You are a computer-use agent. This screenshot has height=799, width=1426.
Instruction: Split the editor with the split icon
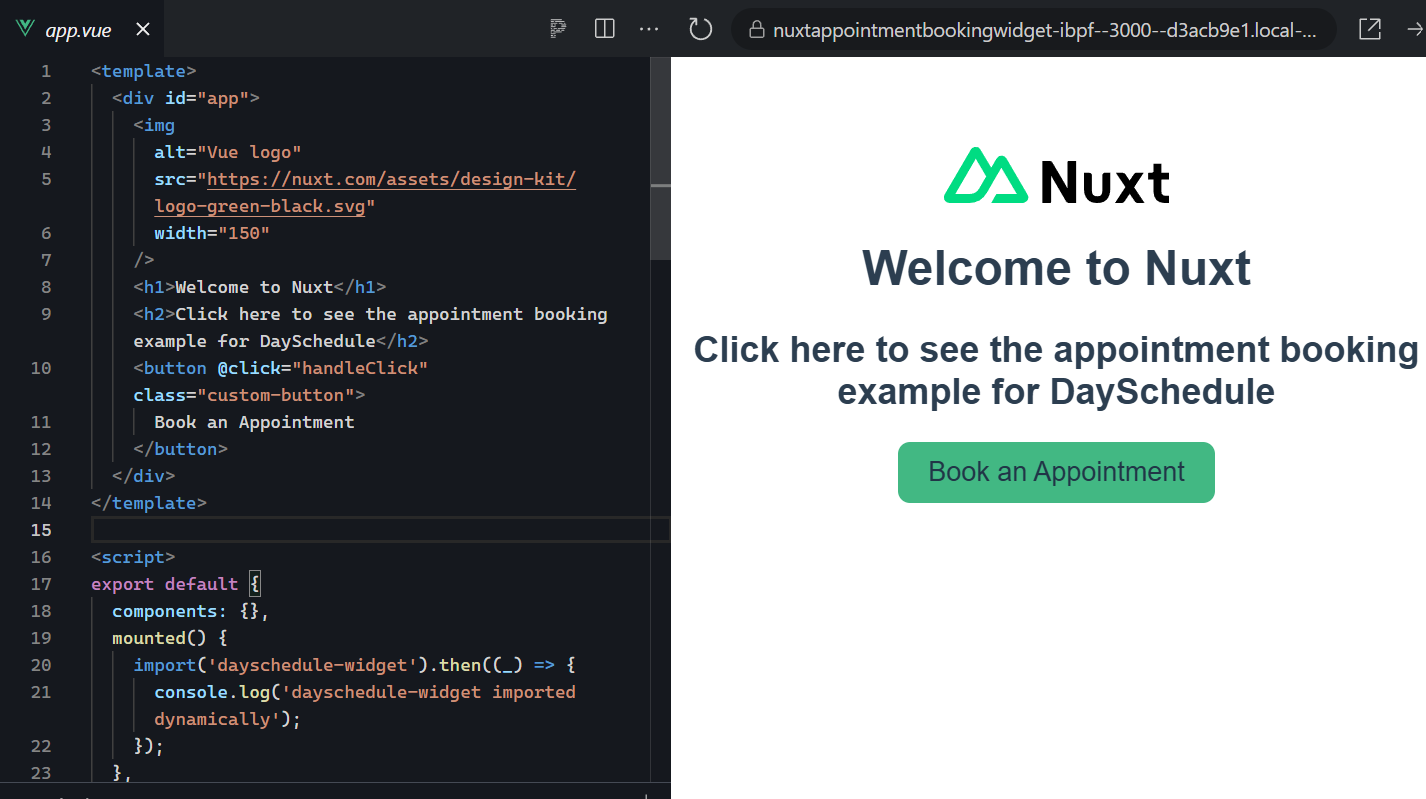click(605, 29)
